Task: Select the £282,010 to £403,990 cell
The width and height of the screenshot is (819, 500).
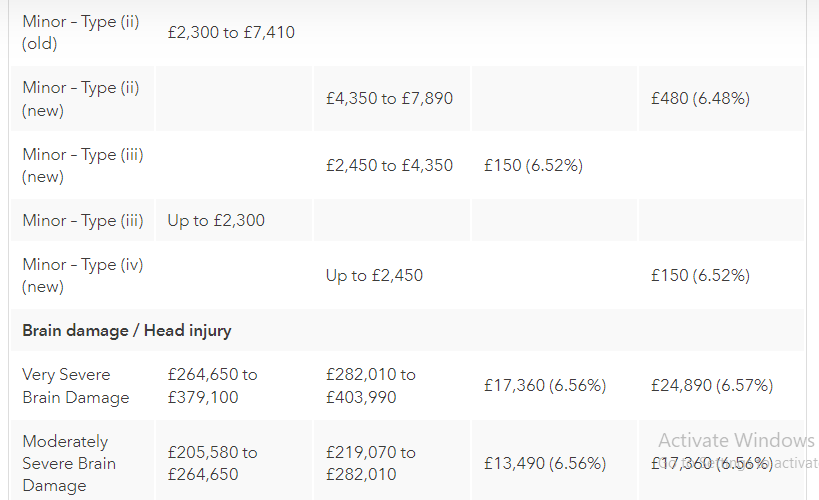Action: 370,386
